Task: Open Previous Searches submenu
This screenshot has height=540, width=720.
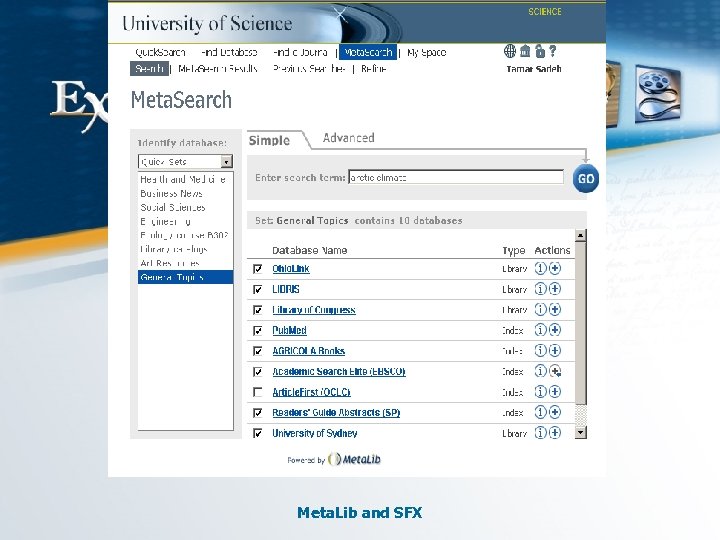Action: click(309, 69)
